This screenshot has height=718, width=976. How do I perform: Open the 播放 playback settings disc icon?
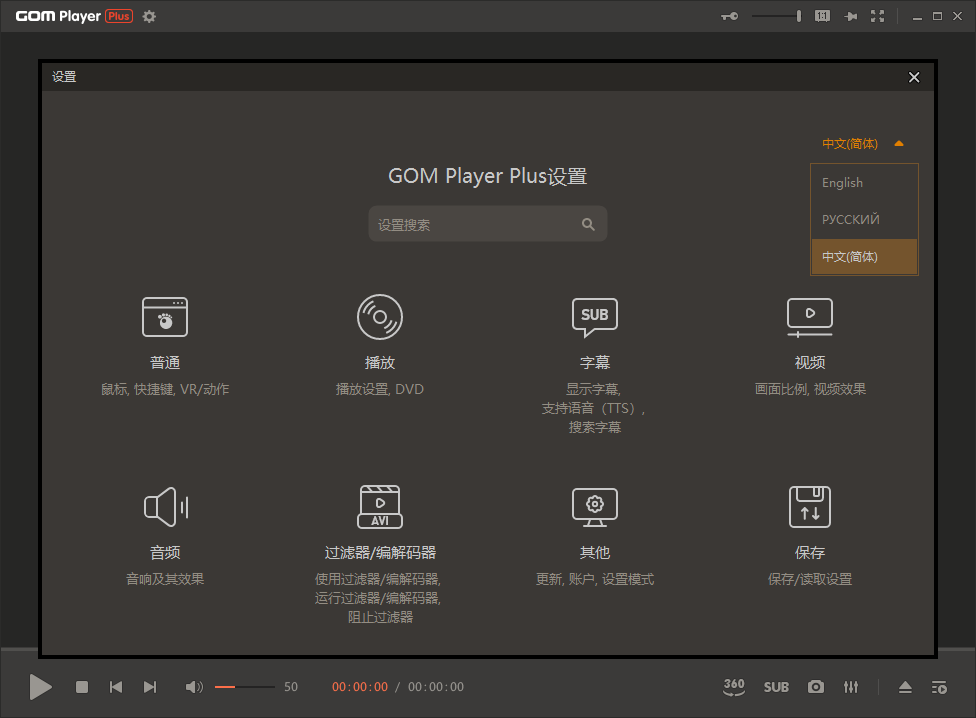[x=380, y=317]
